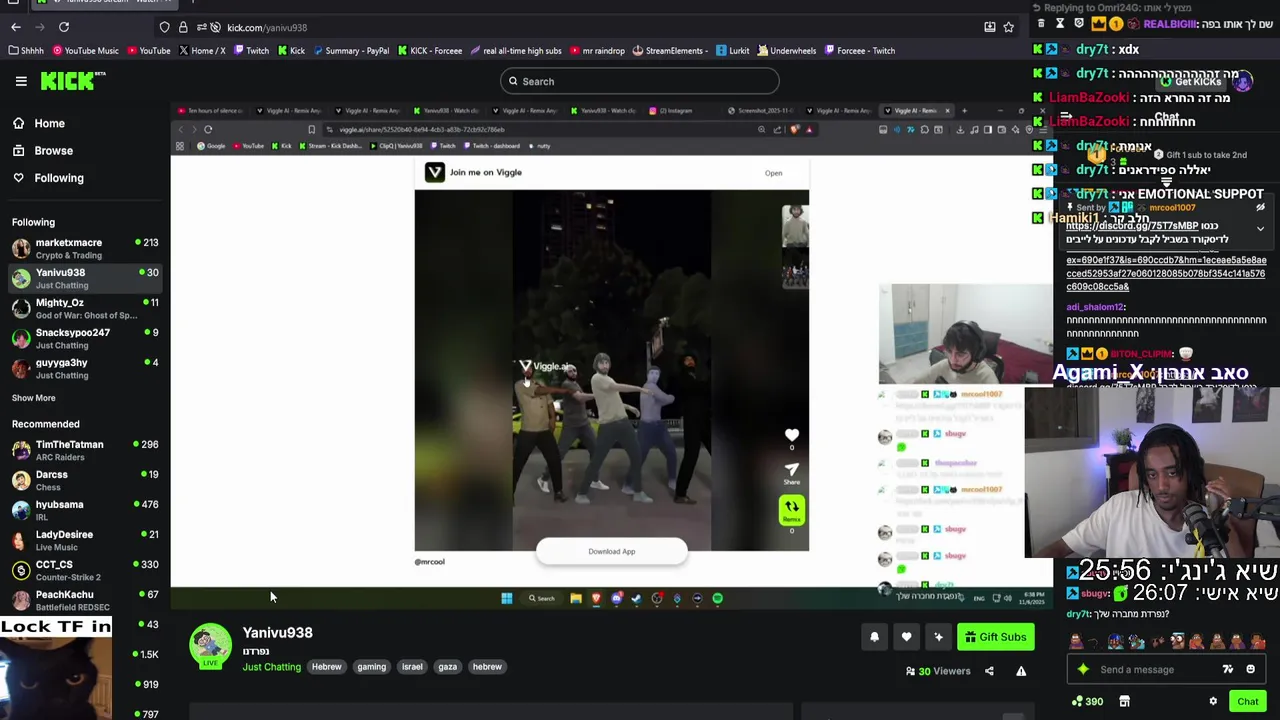Viewport: 1280px width, 720px height.
Task: Reload the kick.com page
Action: coord(63,27)
